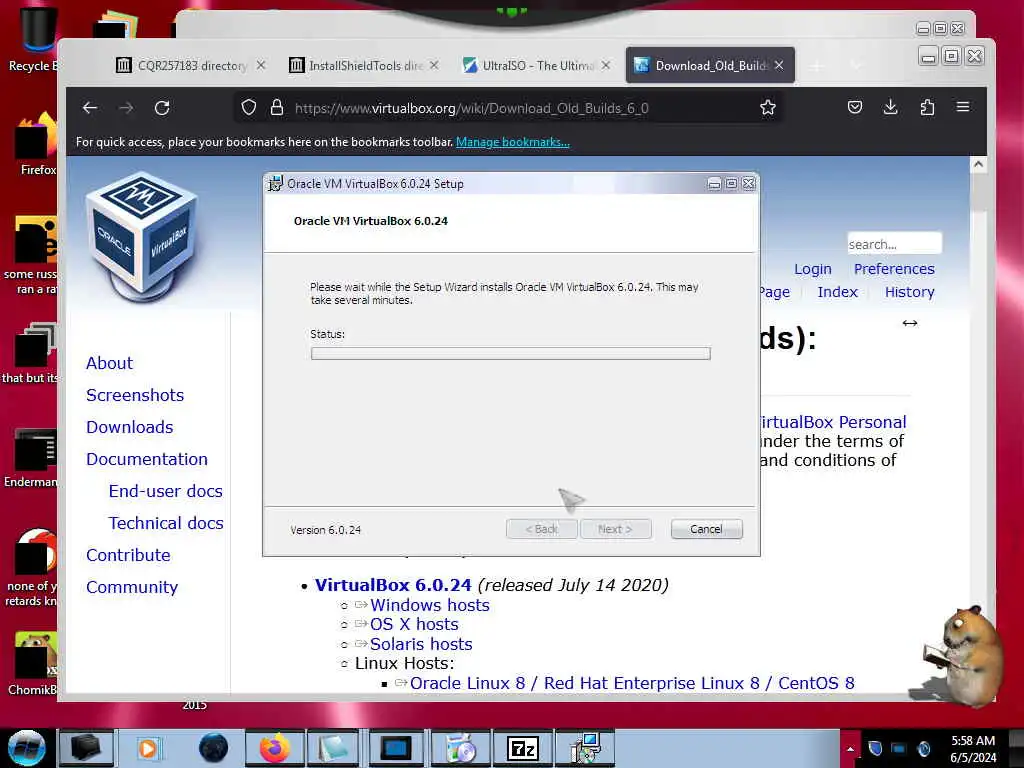The image size is (1024, 768).
Task: Open the 7-Zip taskbar button
Action: coord(522,748)
